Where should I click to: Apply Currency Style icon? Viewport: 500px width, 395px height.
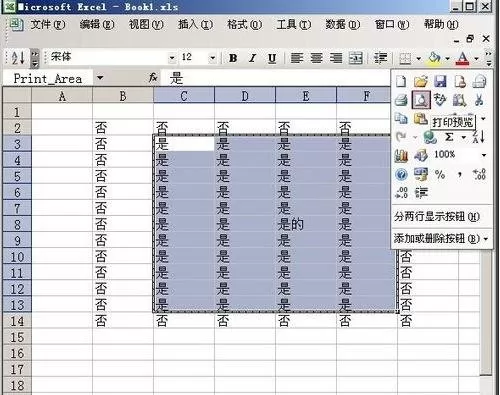point(421,174)
